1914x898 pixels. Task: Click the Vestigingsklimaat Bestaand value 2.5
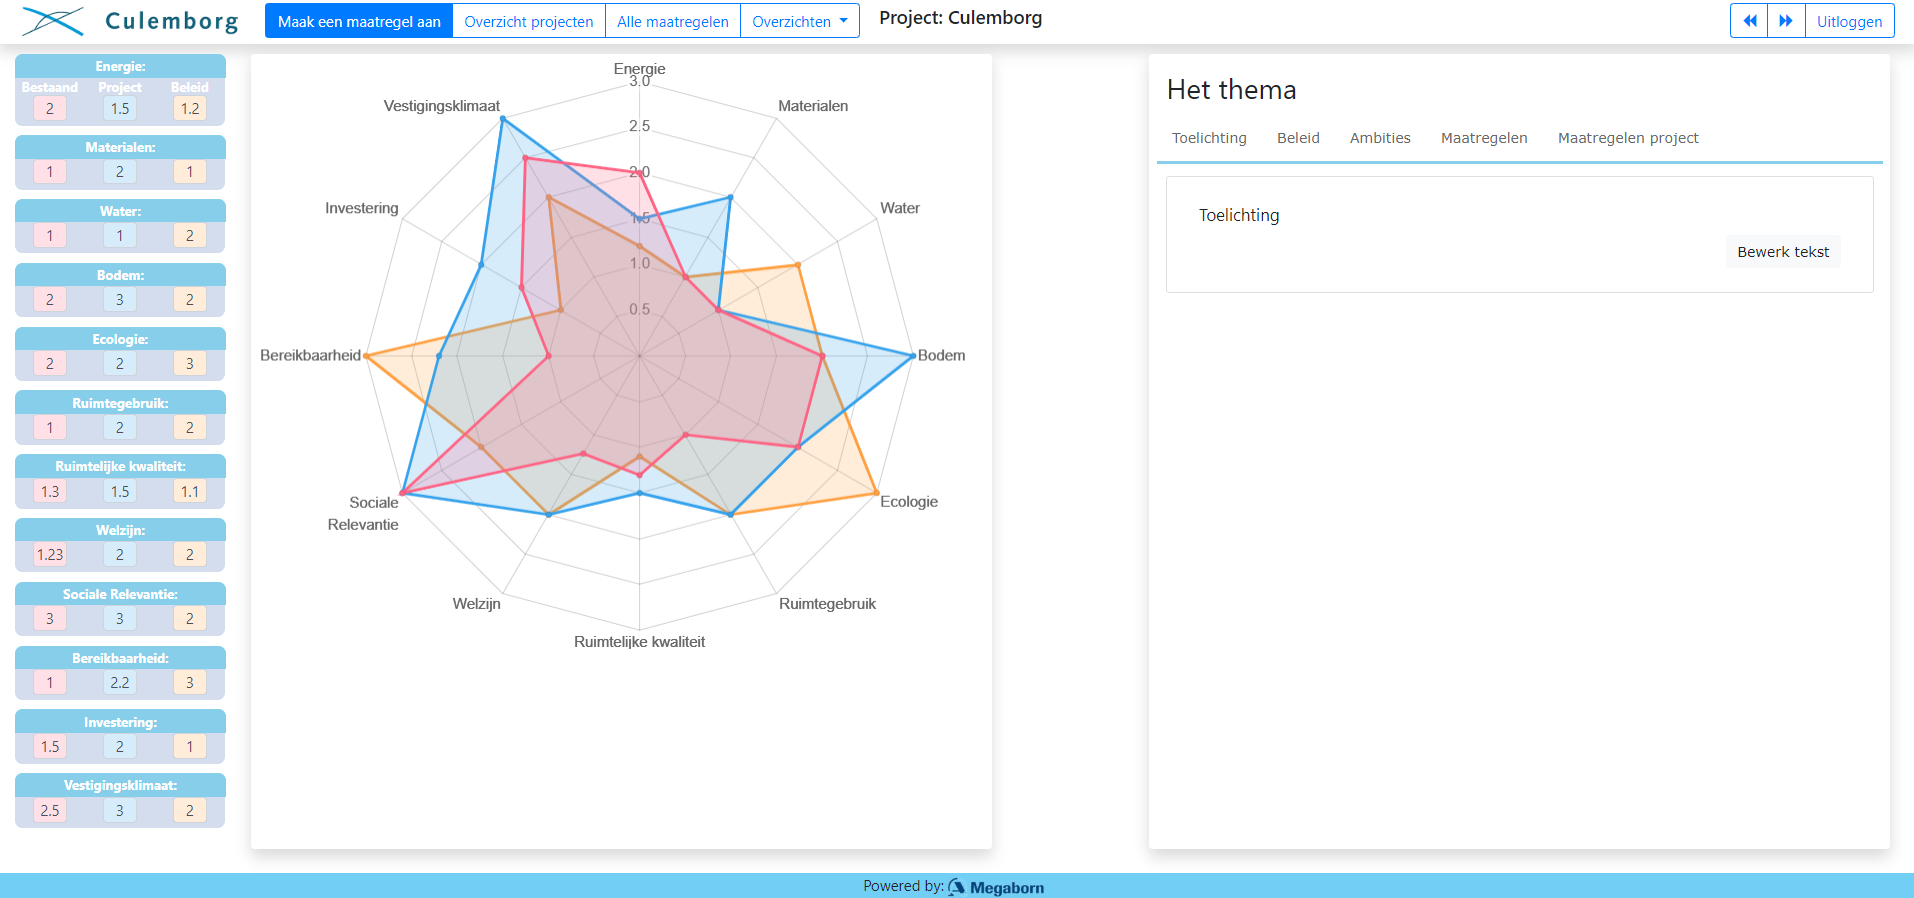tap(50, 810)
